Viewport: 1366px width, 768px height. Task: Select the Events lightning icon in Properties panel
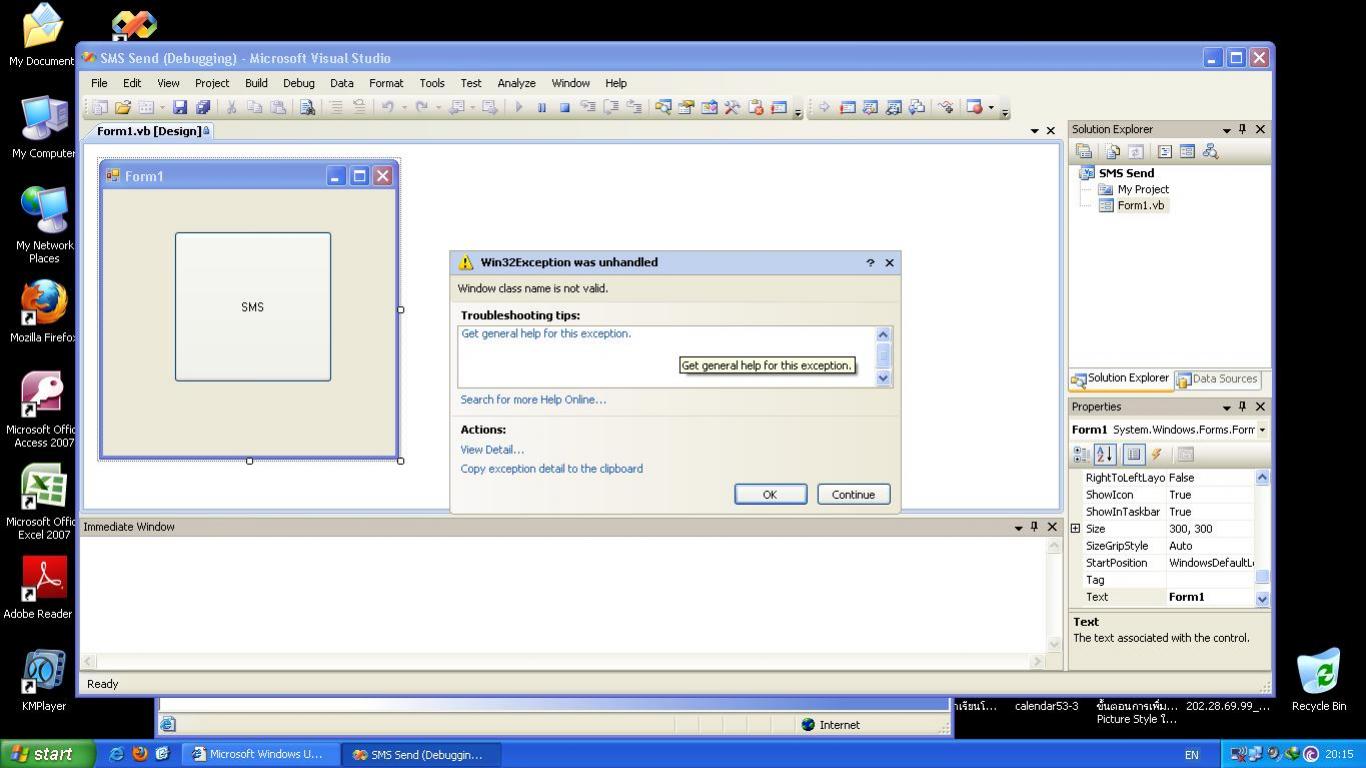click(1156, 454)
